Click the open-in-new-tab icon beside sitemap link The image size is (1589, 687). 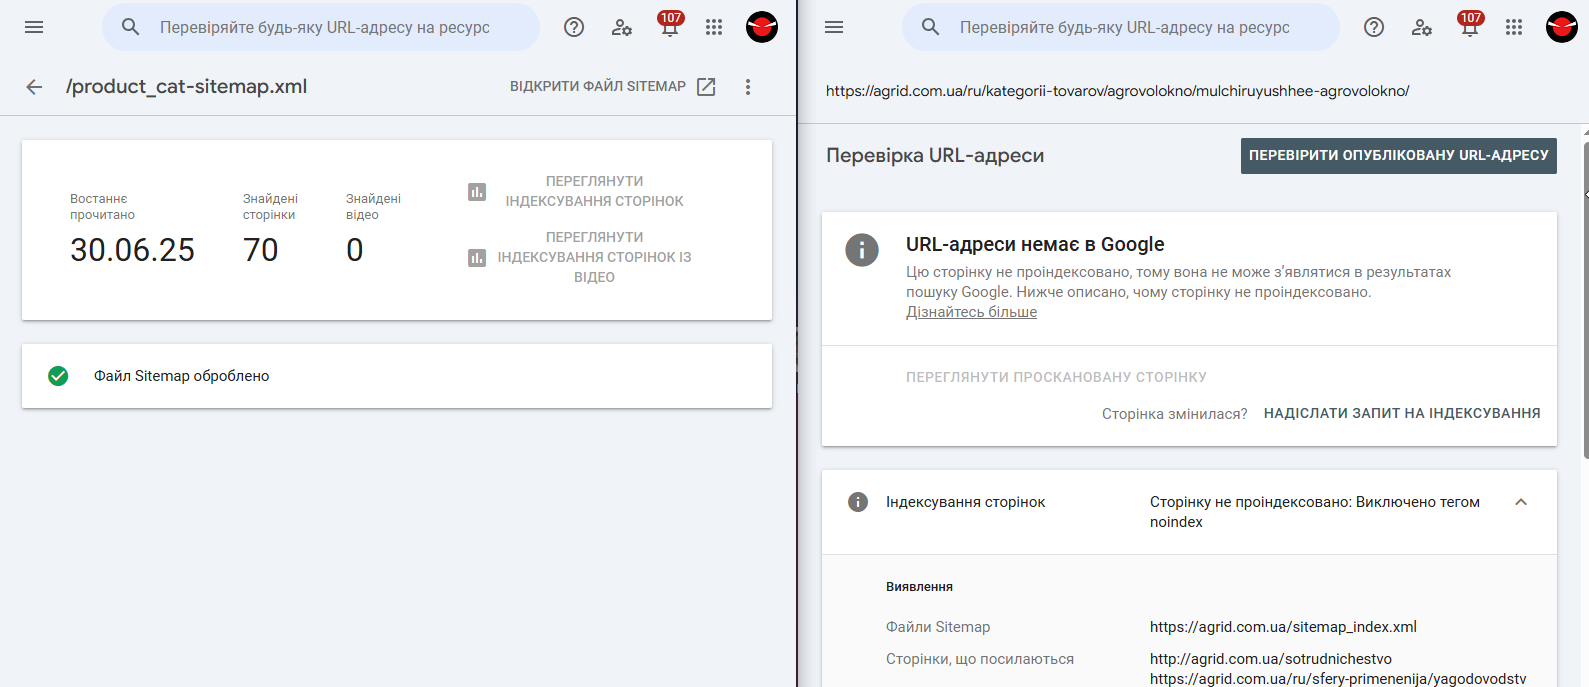click(x=706, y=87)
